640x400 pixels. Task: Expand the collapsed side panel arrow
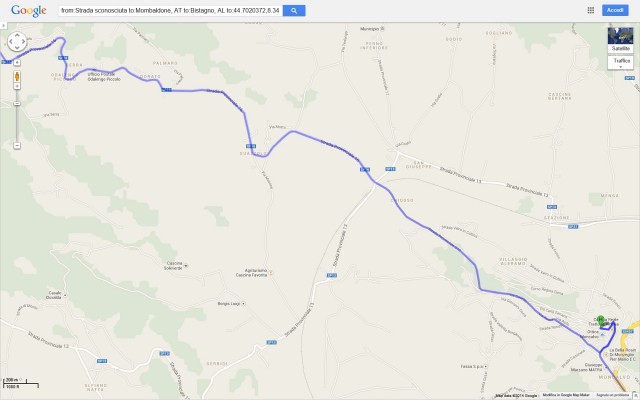click(x=3, y=25)
